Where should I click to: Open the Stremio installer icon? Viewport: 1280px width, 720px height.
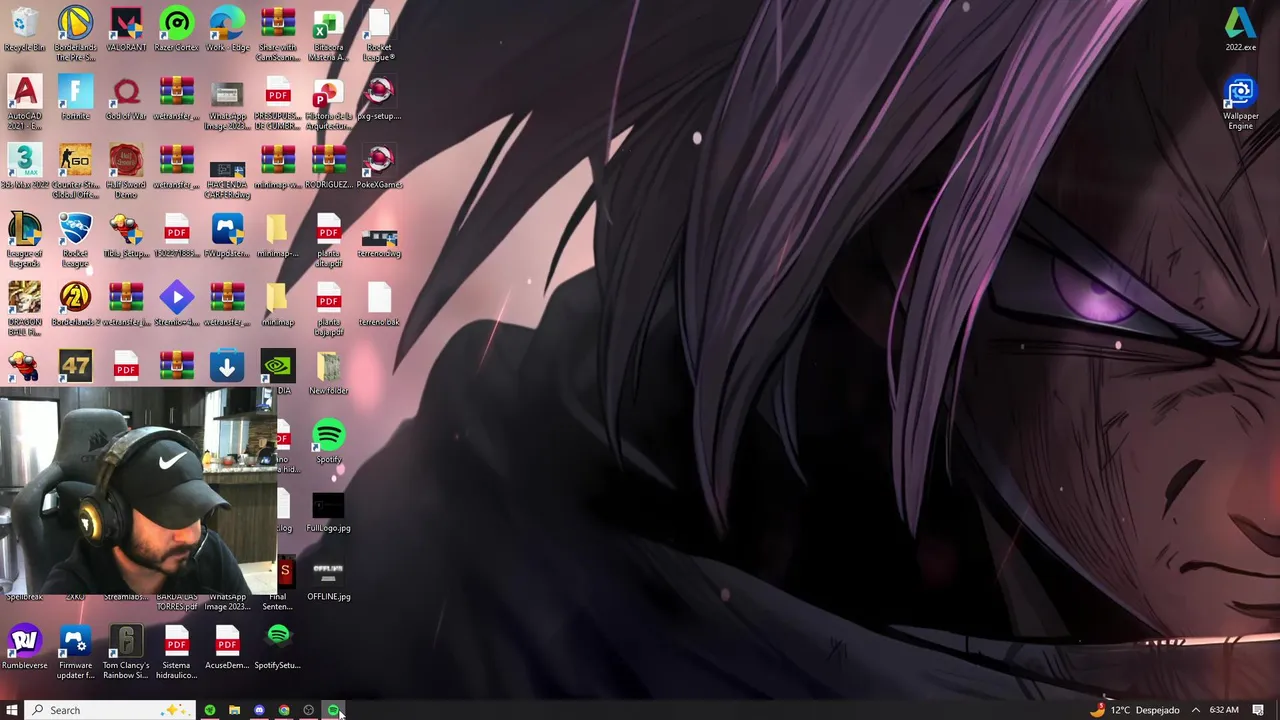(x=177, y=304)
